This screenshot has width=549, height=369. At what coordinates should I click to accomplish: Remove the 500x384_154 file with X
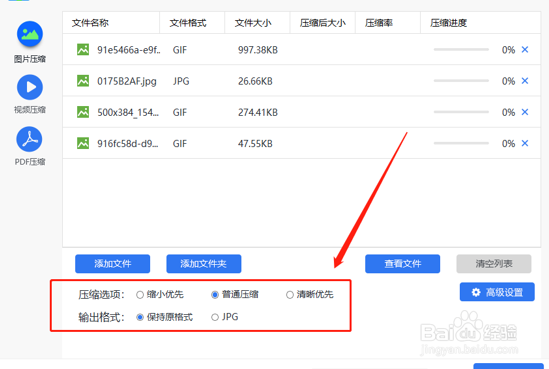(524, 112)
